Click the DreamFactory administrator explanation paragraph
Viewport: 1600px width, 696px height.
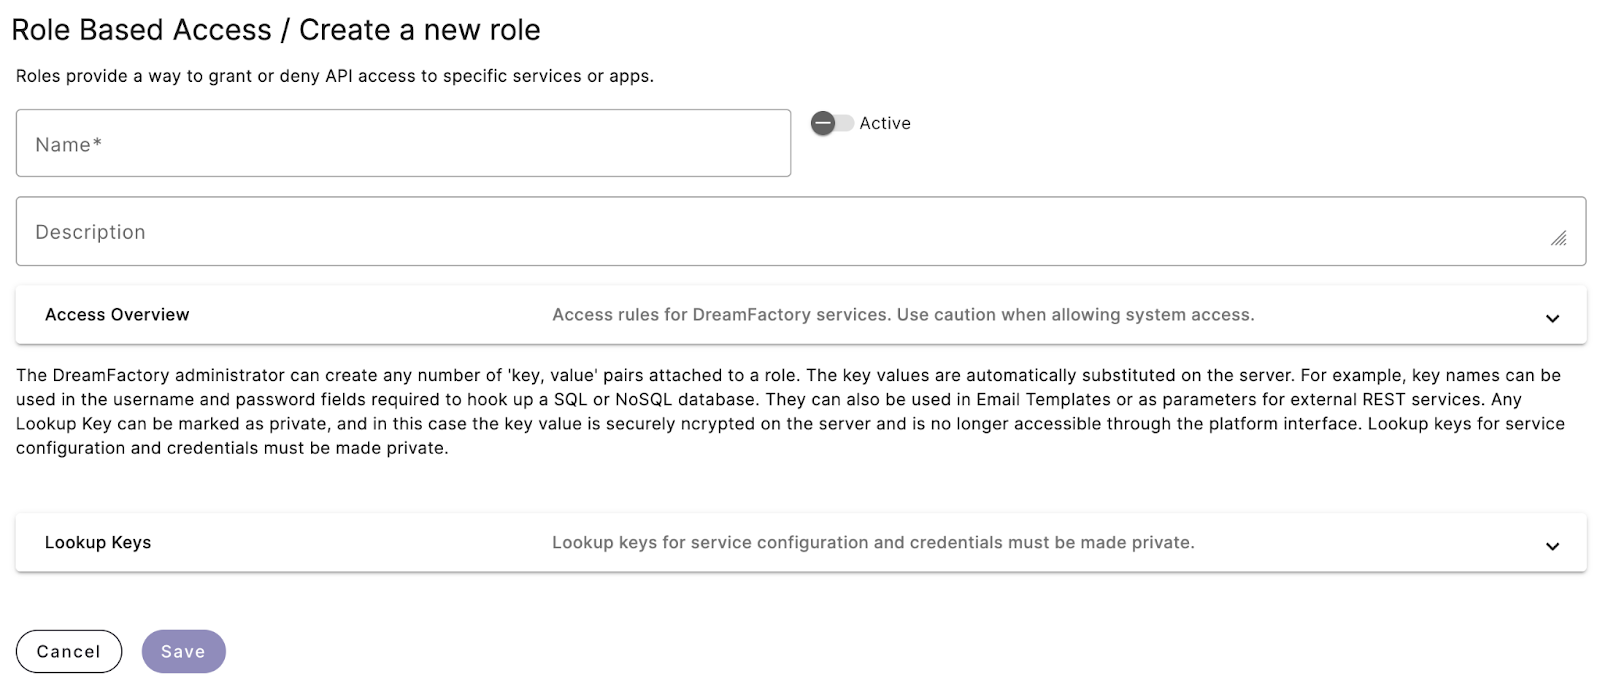790,411
